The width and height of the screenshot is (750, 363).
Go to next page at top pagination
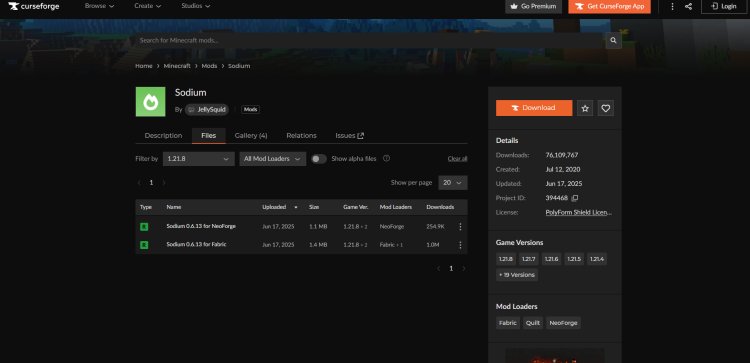pyautogui.click(x=164, y=183)
